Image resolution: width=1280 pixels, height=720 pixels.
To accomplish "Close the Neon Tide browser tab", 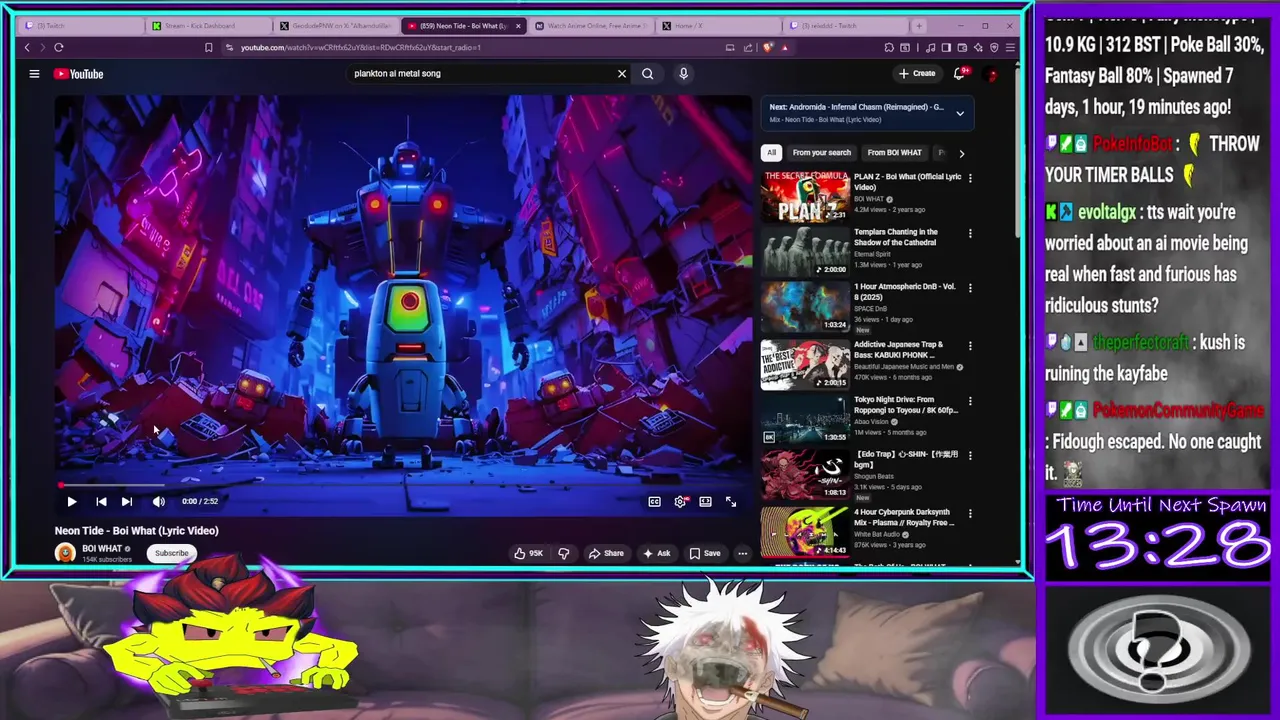I will (518, 26).
